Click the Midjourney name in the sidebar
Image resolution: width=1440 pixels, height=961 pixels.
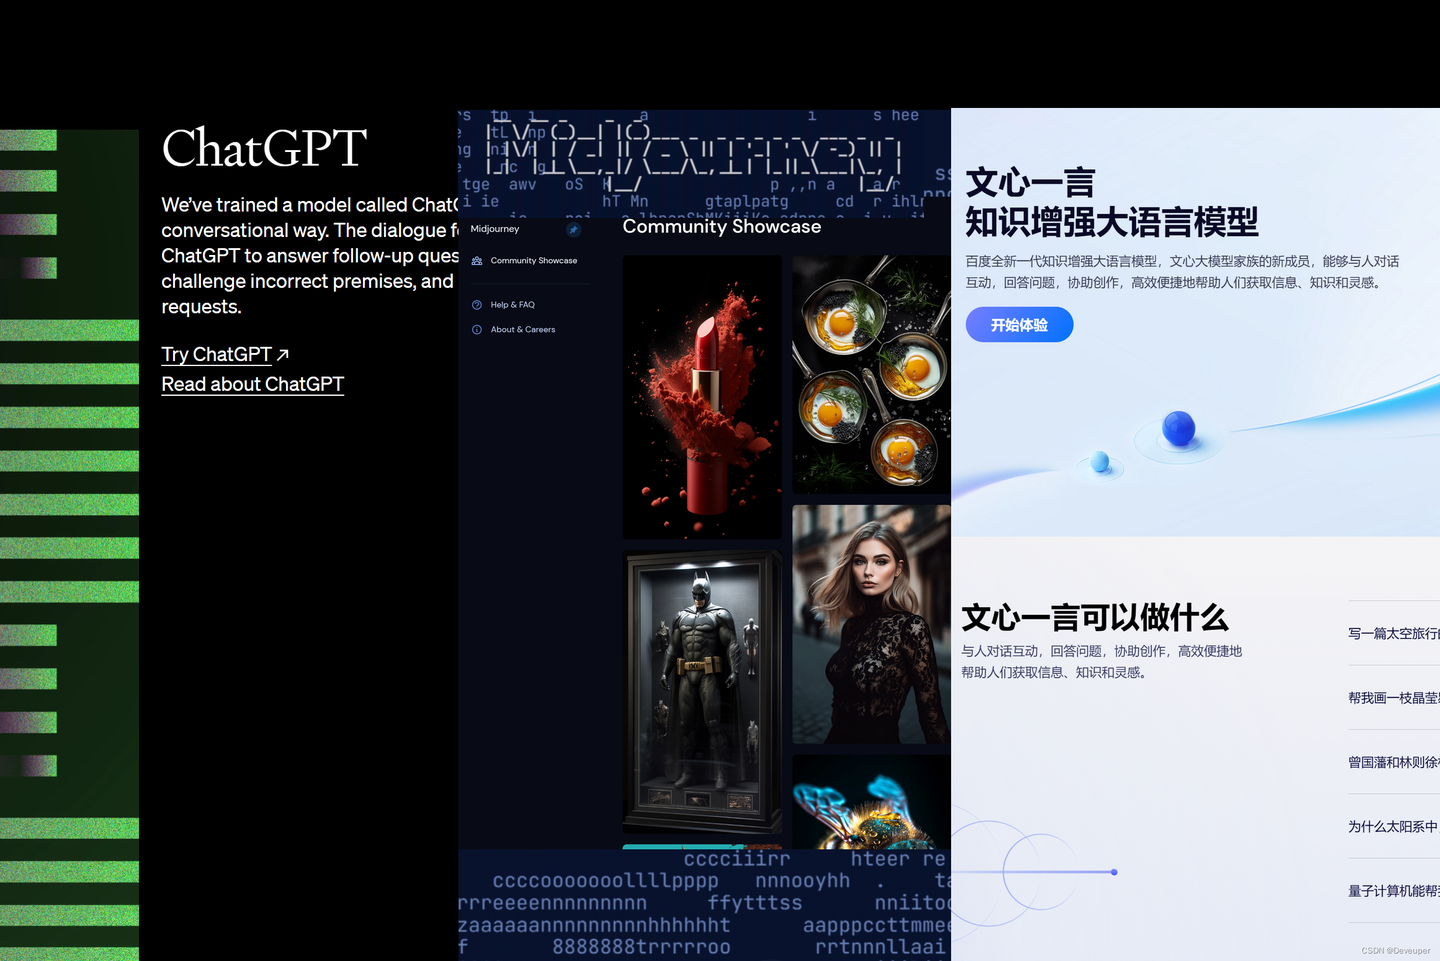pyautogui.click(x=495, y=229)
